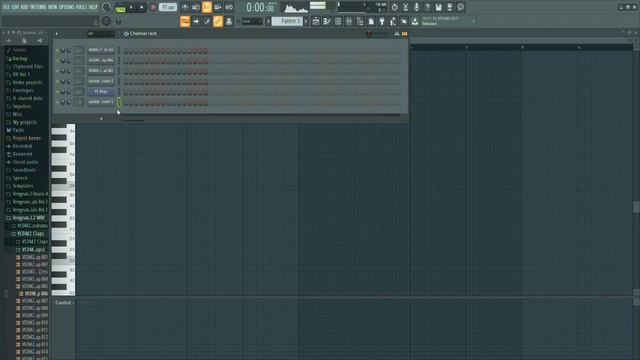Collapse the VEDM2 Claps folder
640x360 pixels.
coord(30,234)
